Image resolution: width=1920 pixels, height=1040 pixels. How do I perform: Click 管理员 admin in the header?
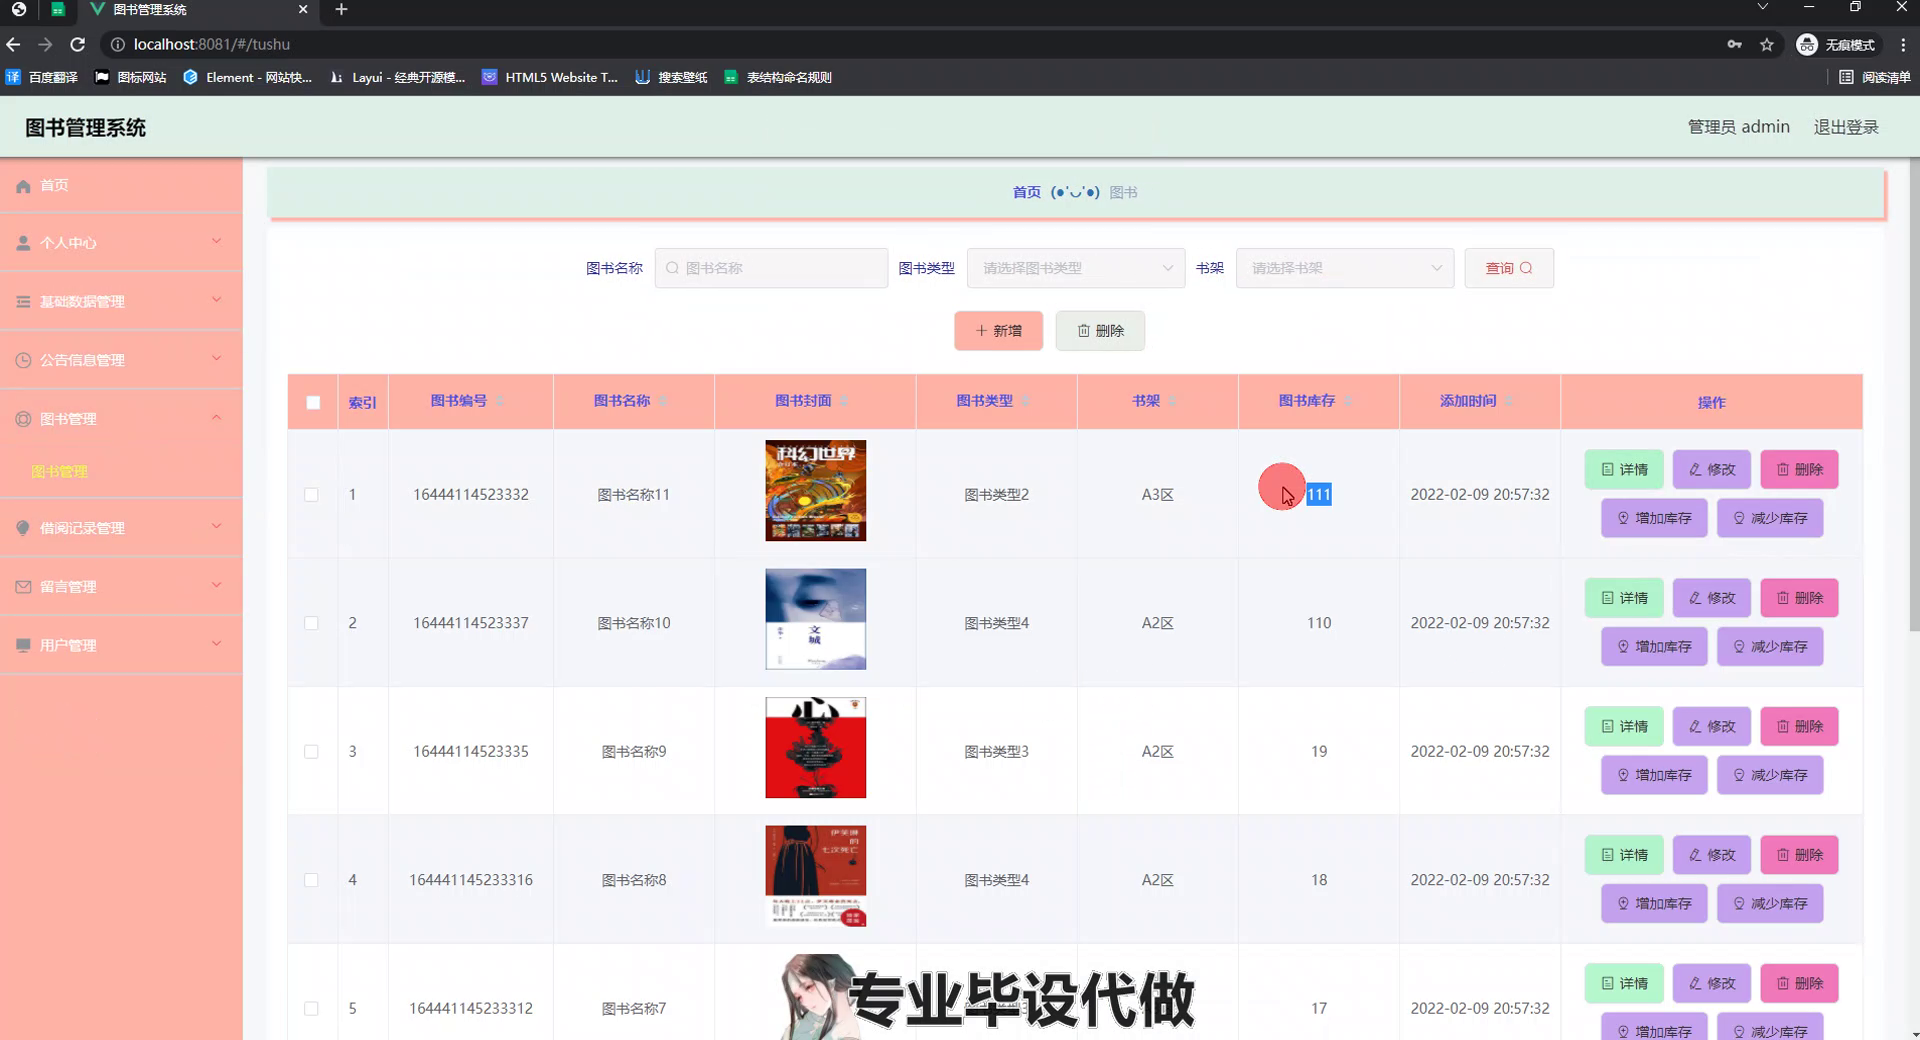[x=1738, y=127]
